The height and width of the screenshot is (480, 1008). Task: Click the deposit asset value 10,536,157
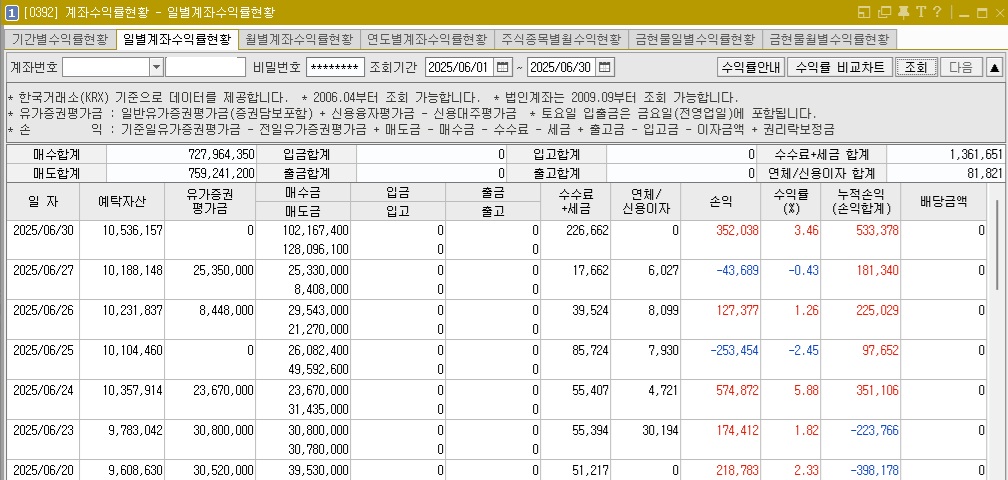click(x=132, y=231)
